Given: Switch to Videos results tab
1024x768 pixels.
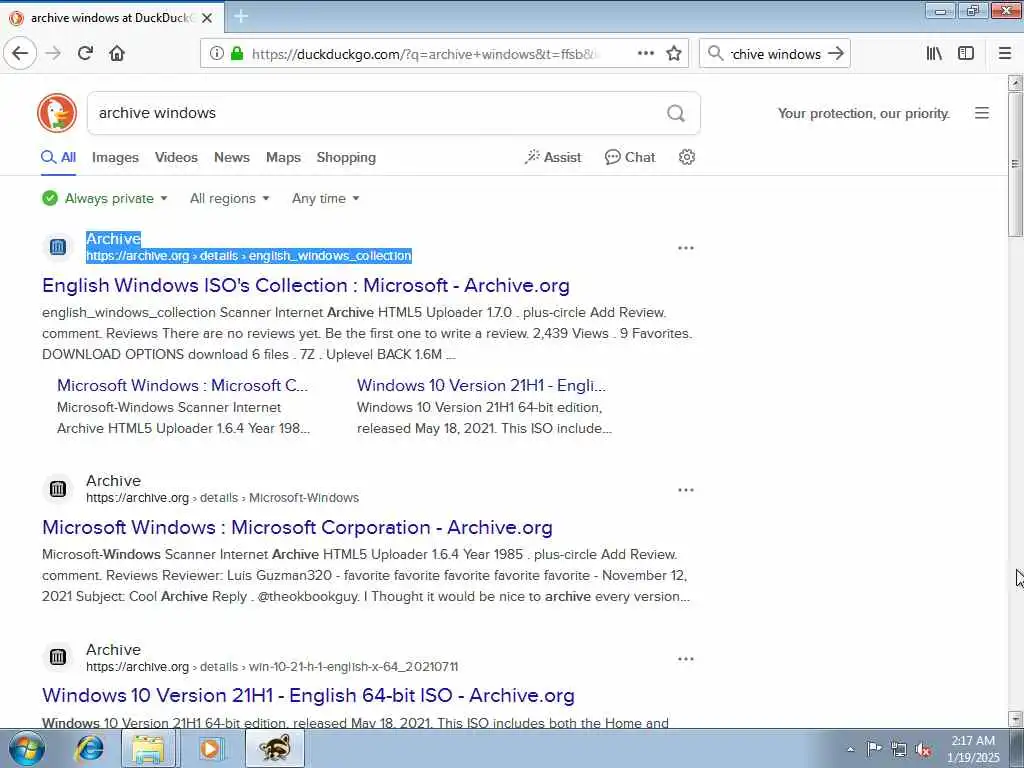Looking at the screenshot, I should tap(176, 157).
